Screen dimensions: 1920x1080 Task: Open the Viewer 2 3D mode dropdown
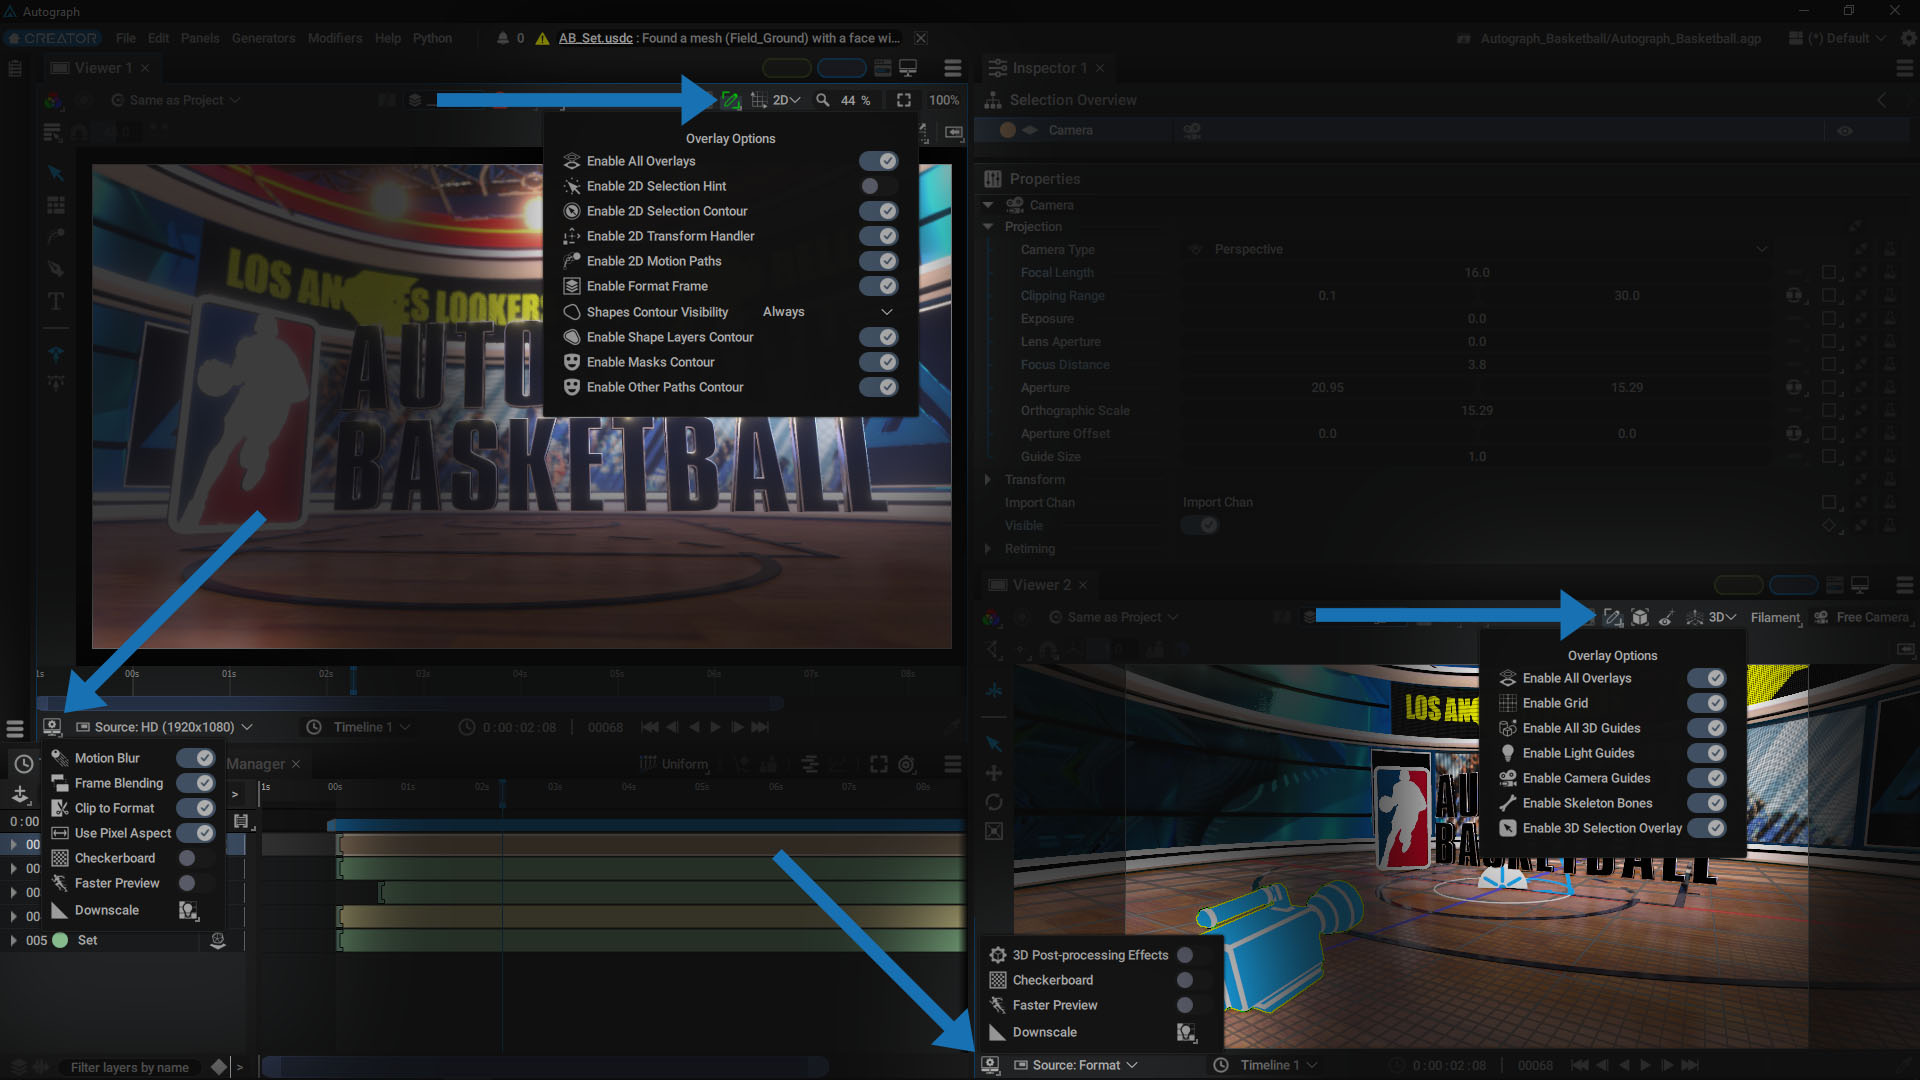click(x=1722, y=618)
